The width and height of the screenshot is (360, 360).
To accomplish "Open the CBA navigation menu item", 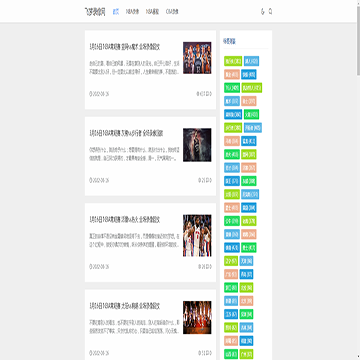I will (172, 12).
